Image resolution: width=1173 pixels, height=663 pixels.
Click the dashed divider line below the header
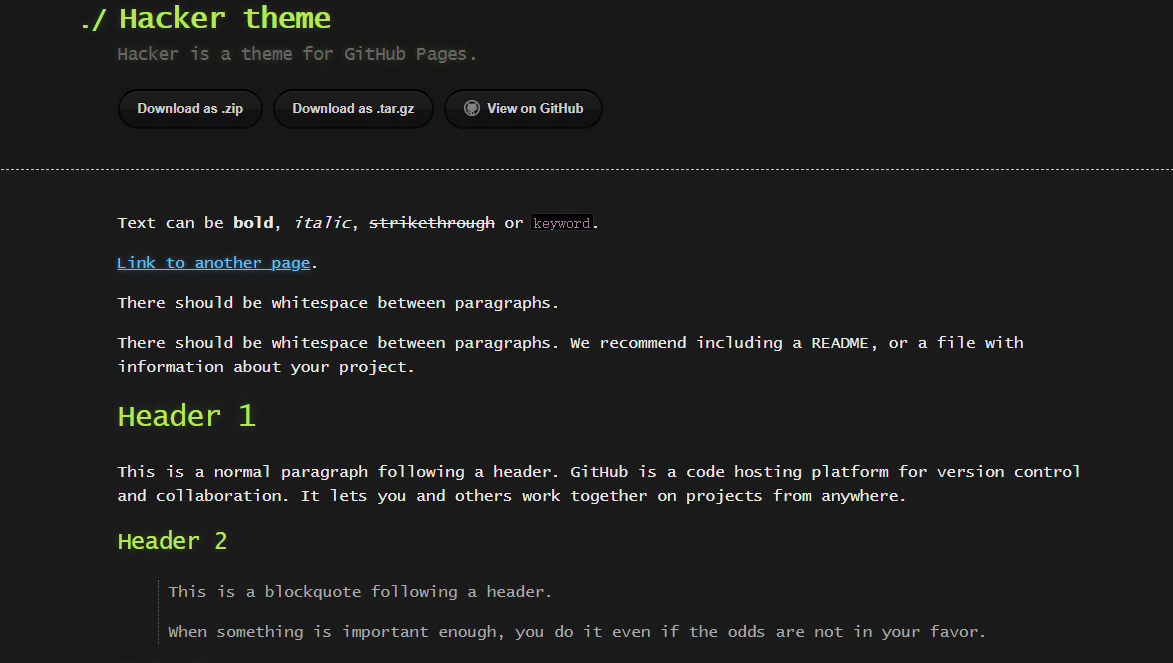tap(586, 170)
